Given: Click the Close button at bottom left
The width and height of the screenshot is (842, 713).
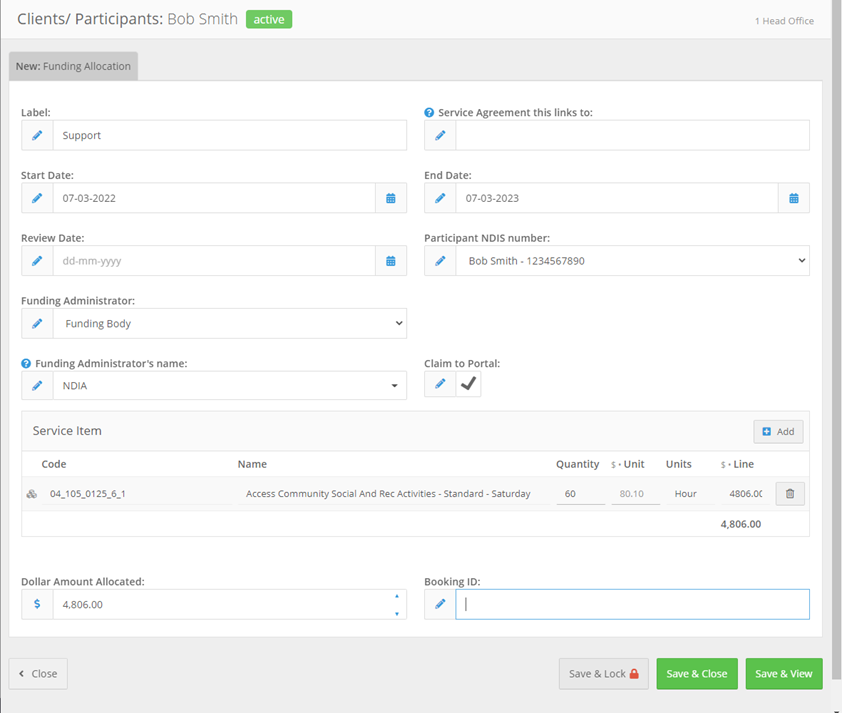Looking at the screenshot, I should point(38,674).
